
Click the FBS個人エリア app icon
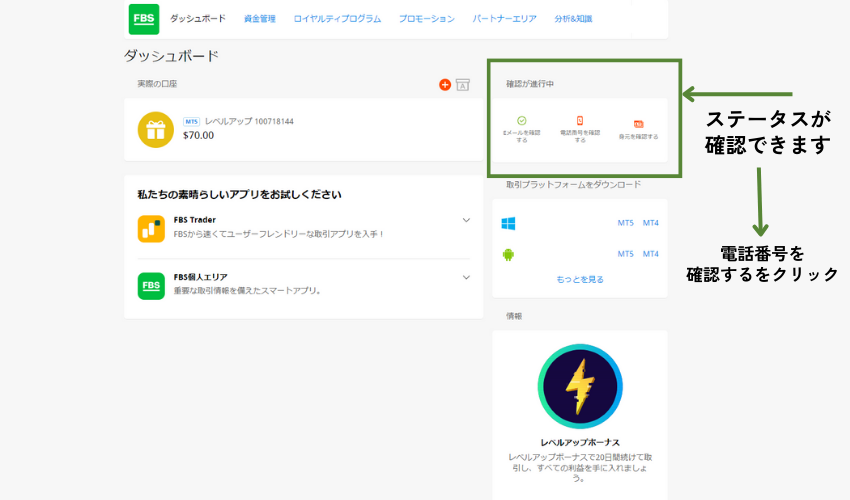point(151,286)
